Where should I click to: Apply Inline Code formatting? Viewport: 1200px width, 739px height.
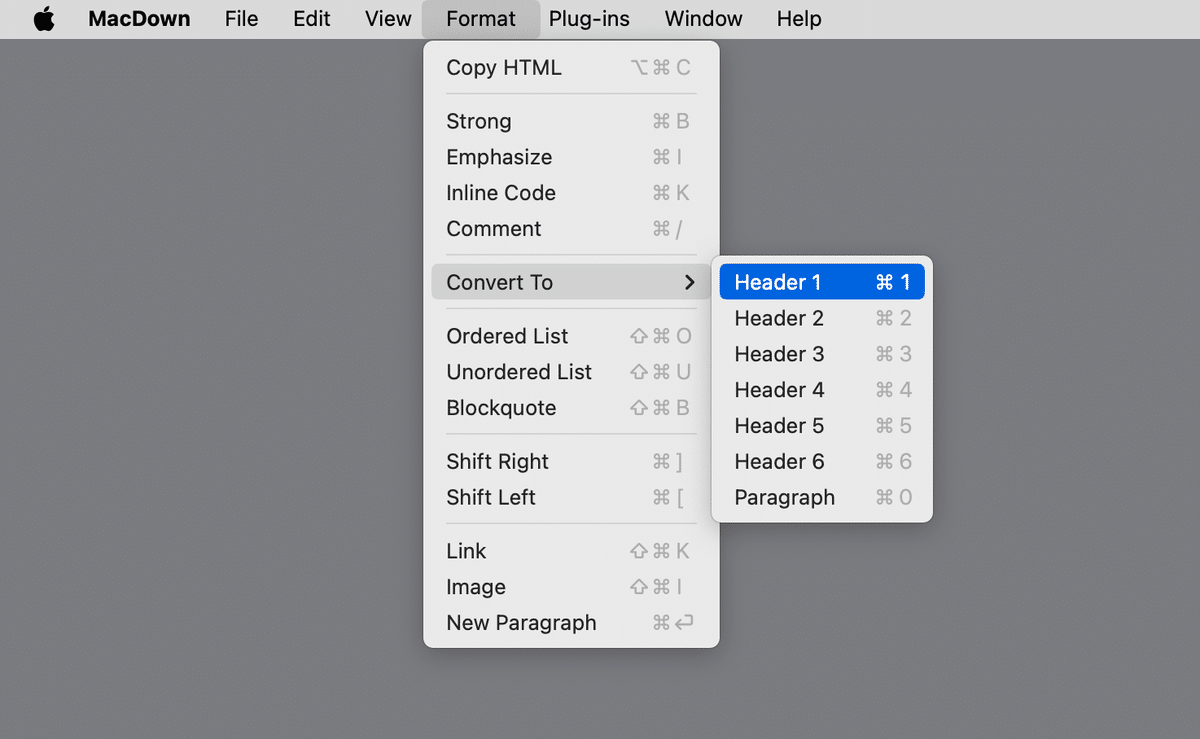click(571, 194)
